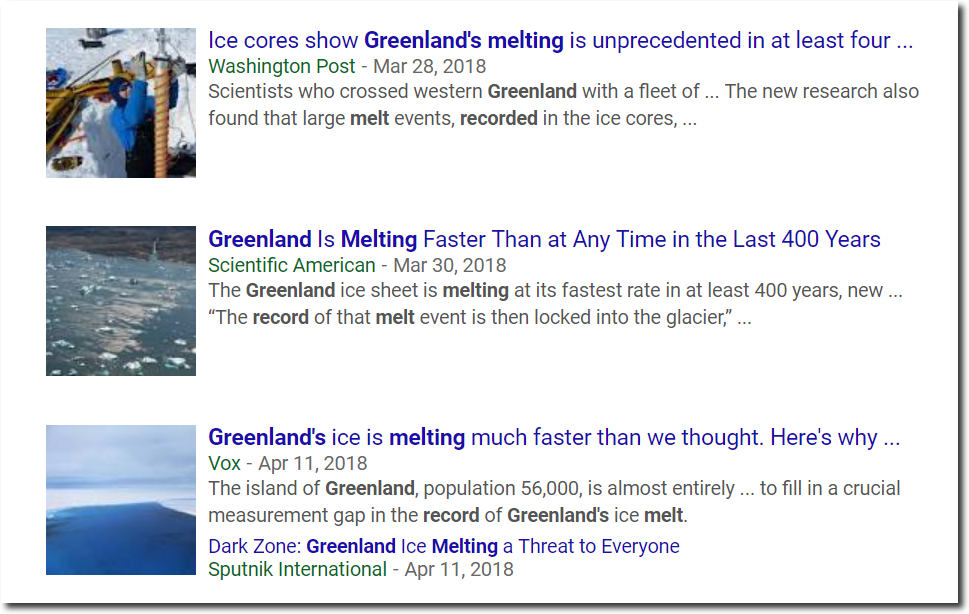Click the Mar 28, 2018 date
Screen dimensions: 969x614
(429, 66)
